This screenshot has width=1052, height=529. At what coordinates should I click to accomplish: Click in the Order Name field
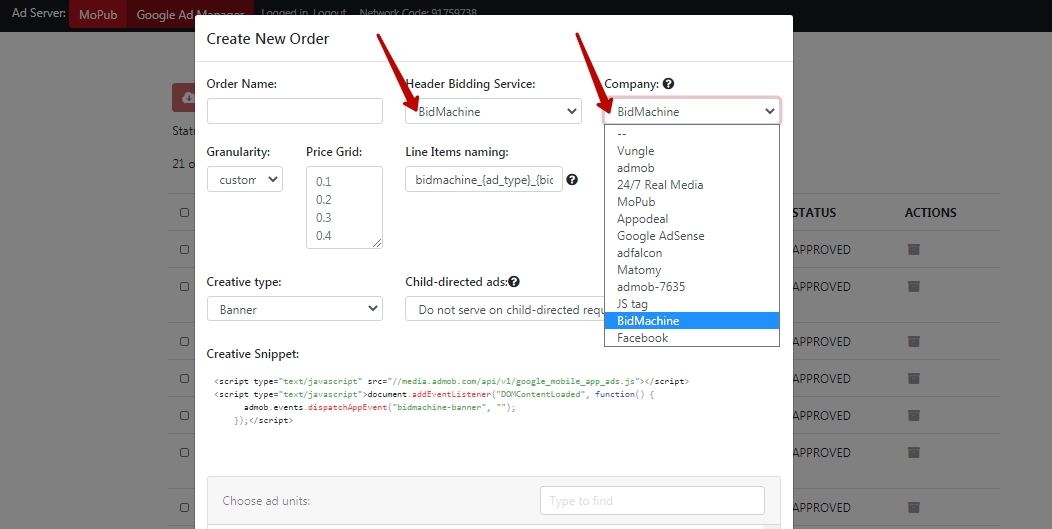click(295, 111)
